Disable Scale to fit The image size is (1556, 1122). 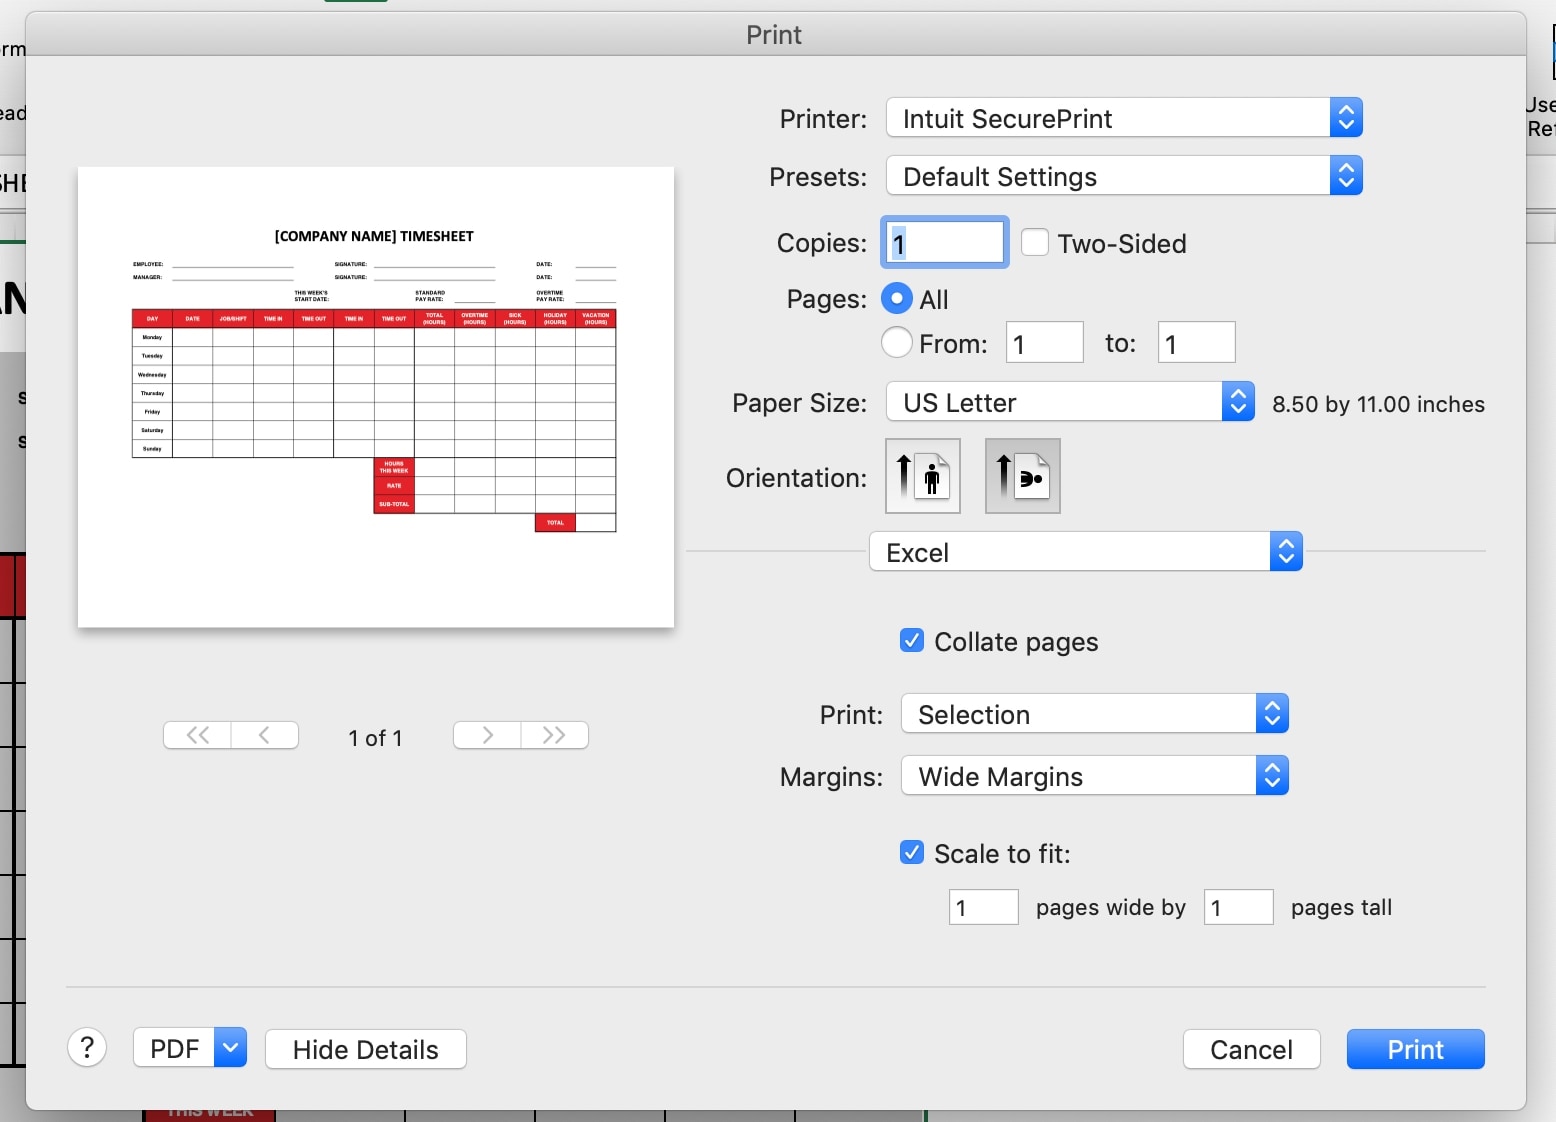tap(911, 852)
